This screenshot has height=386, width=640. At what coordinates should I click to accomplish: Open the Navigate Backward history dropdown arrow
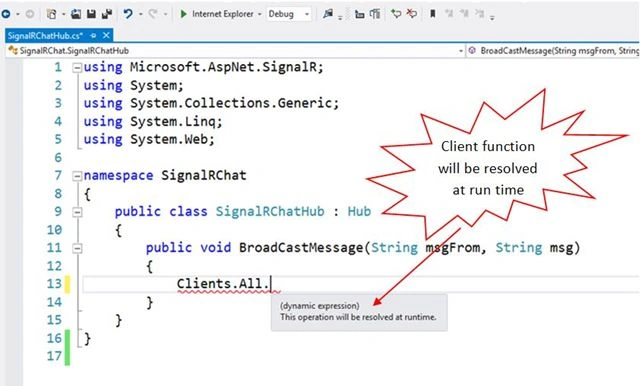(x=18, y=14)
